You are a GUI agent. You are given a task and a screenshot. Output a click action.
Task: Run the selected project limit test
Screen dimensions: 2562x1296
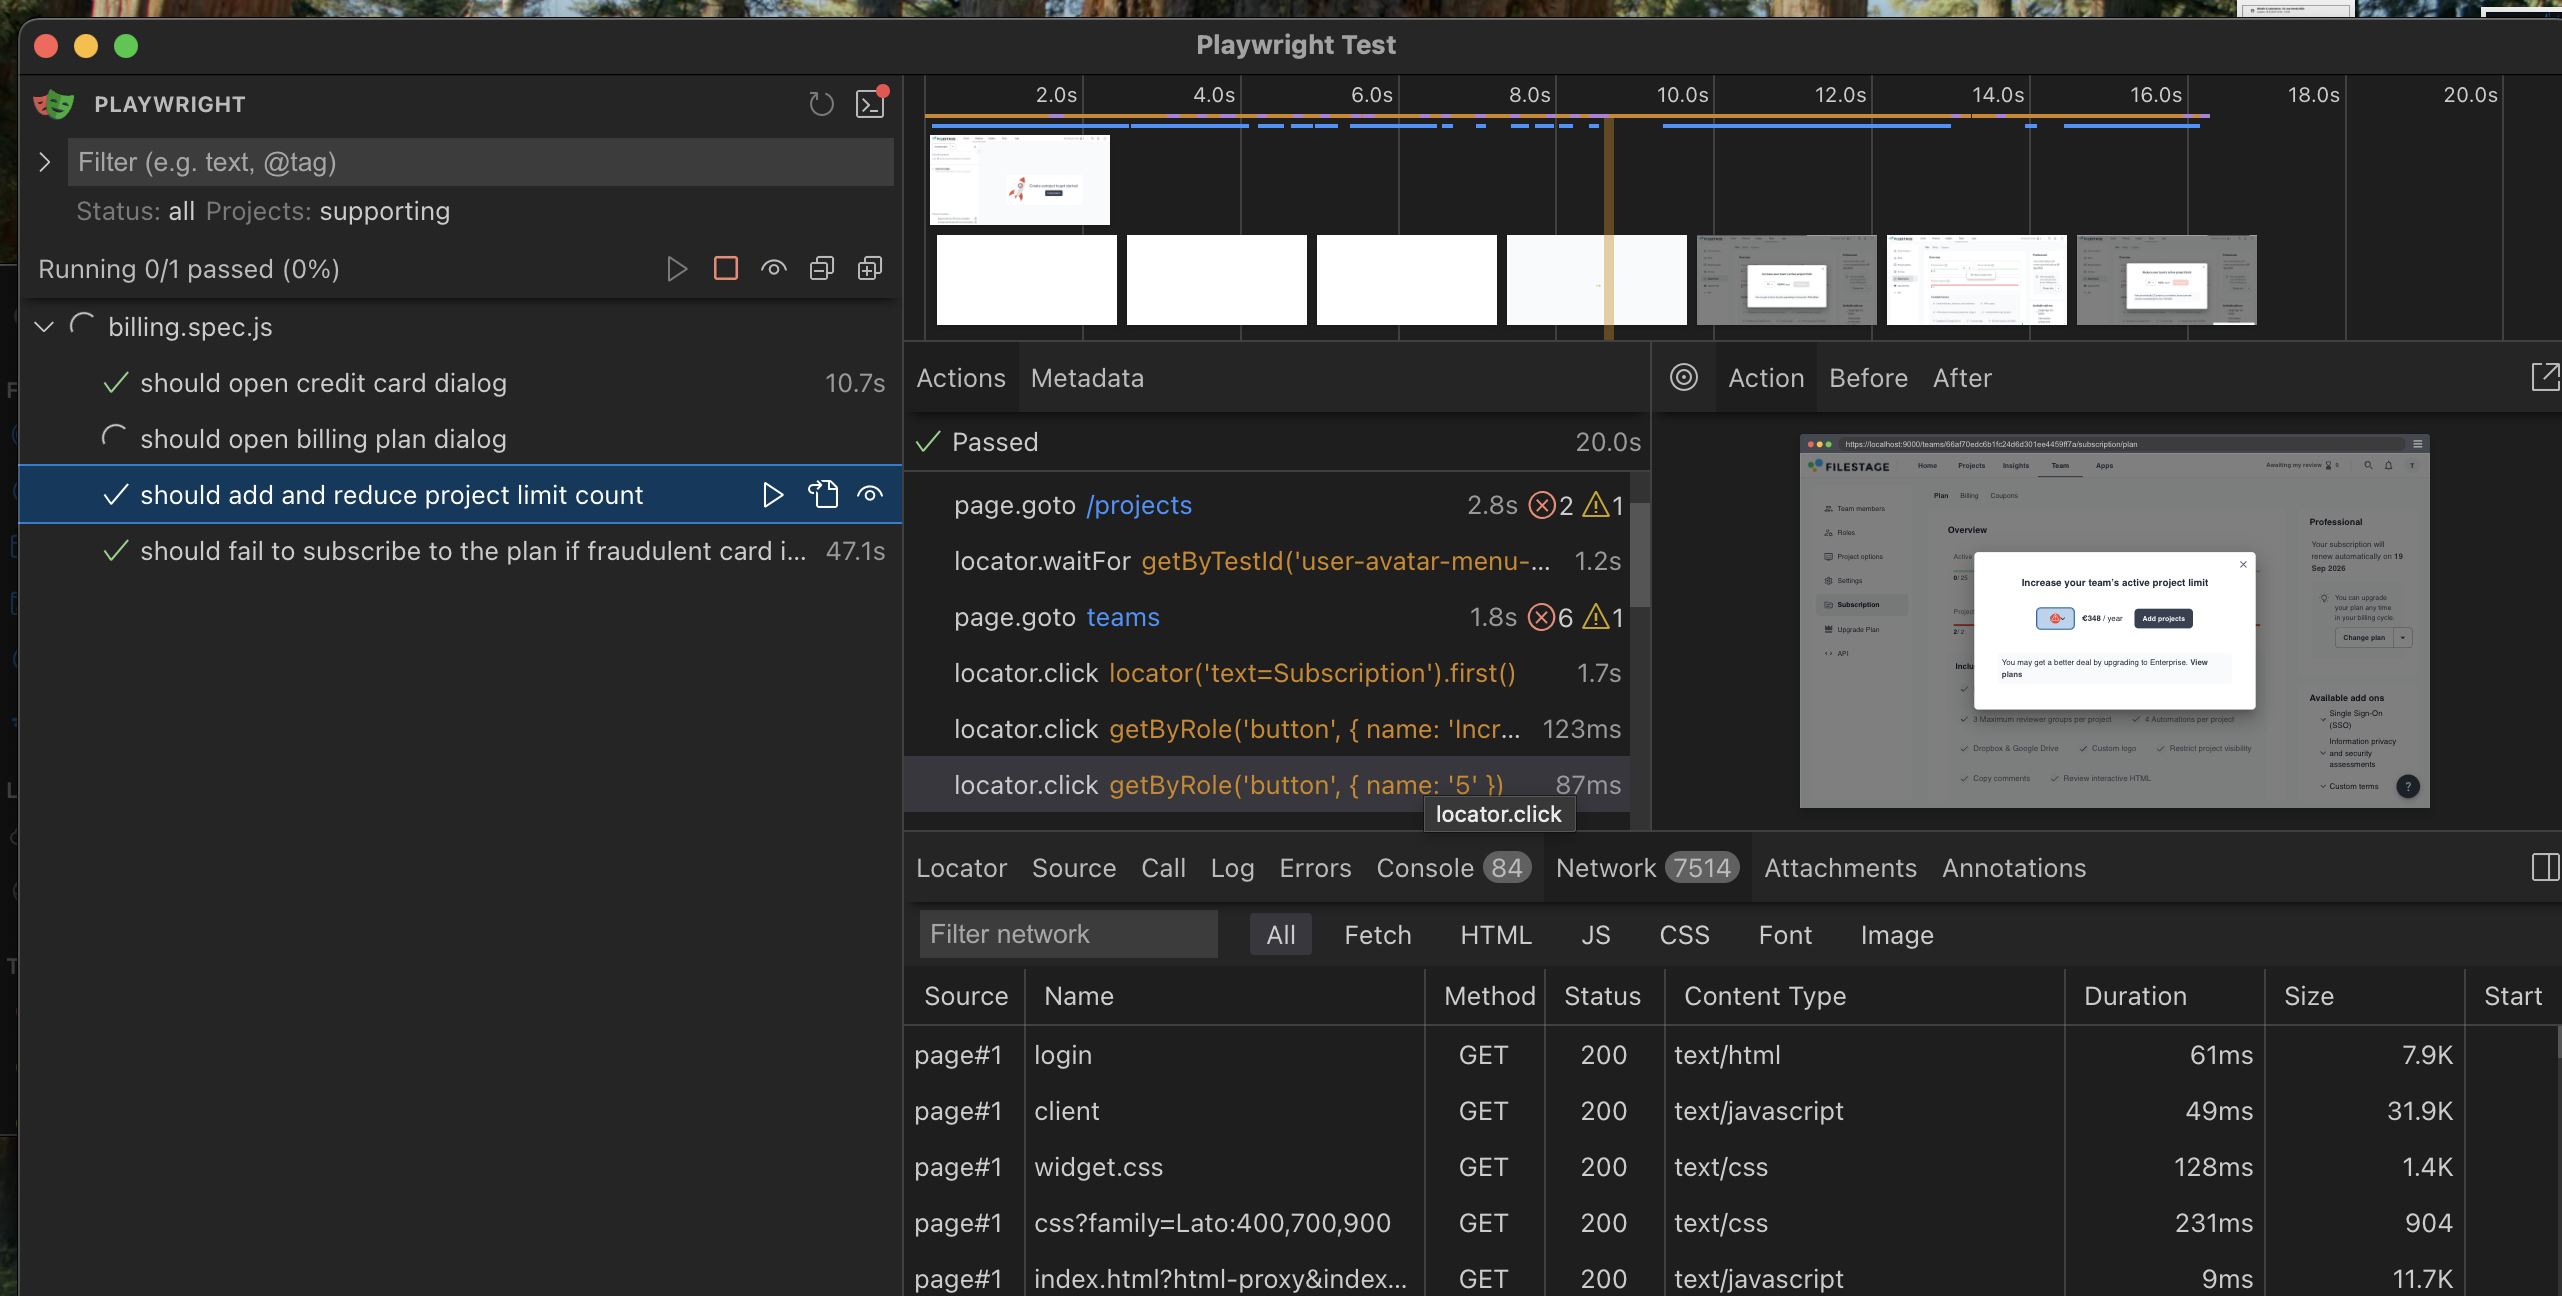pos(772,495)
